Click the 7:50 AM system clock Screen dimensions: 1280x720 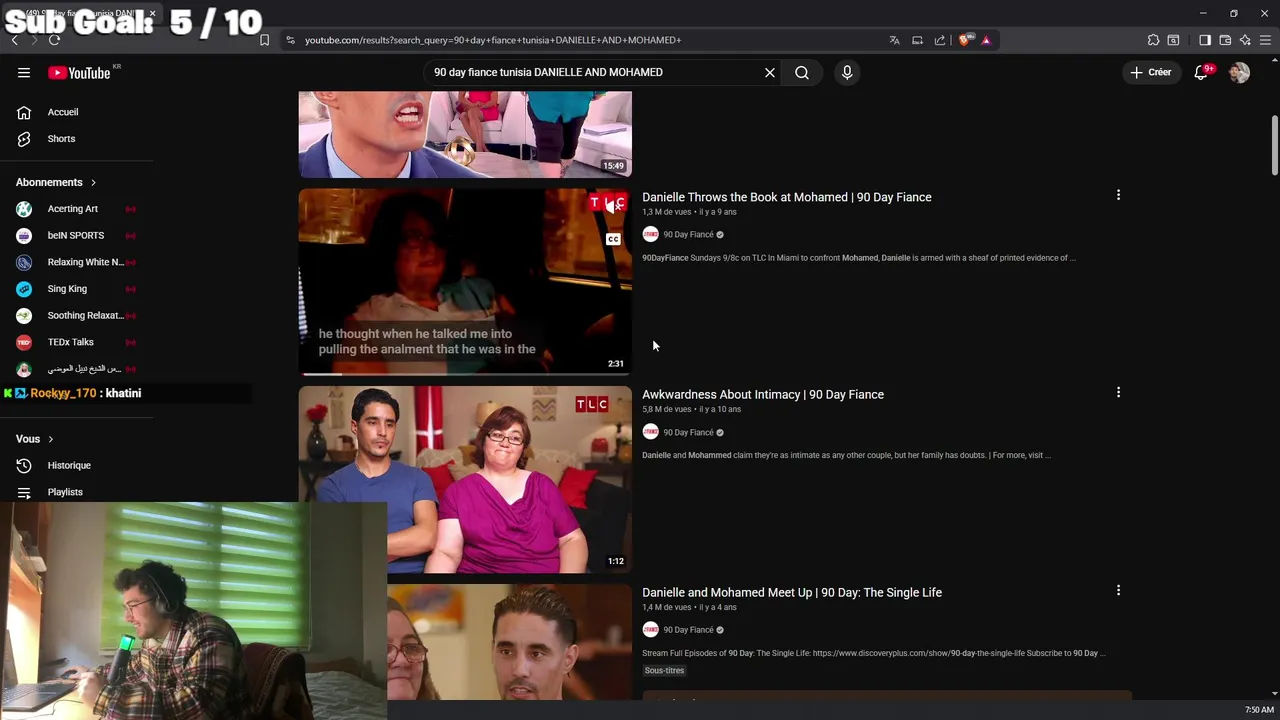1259,710
